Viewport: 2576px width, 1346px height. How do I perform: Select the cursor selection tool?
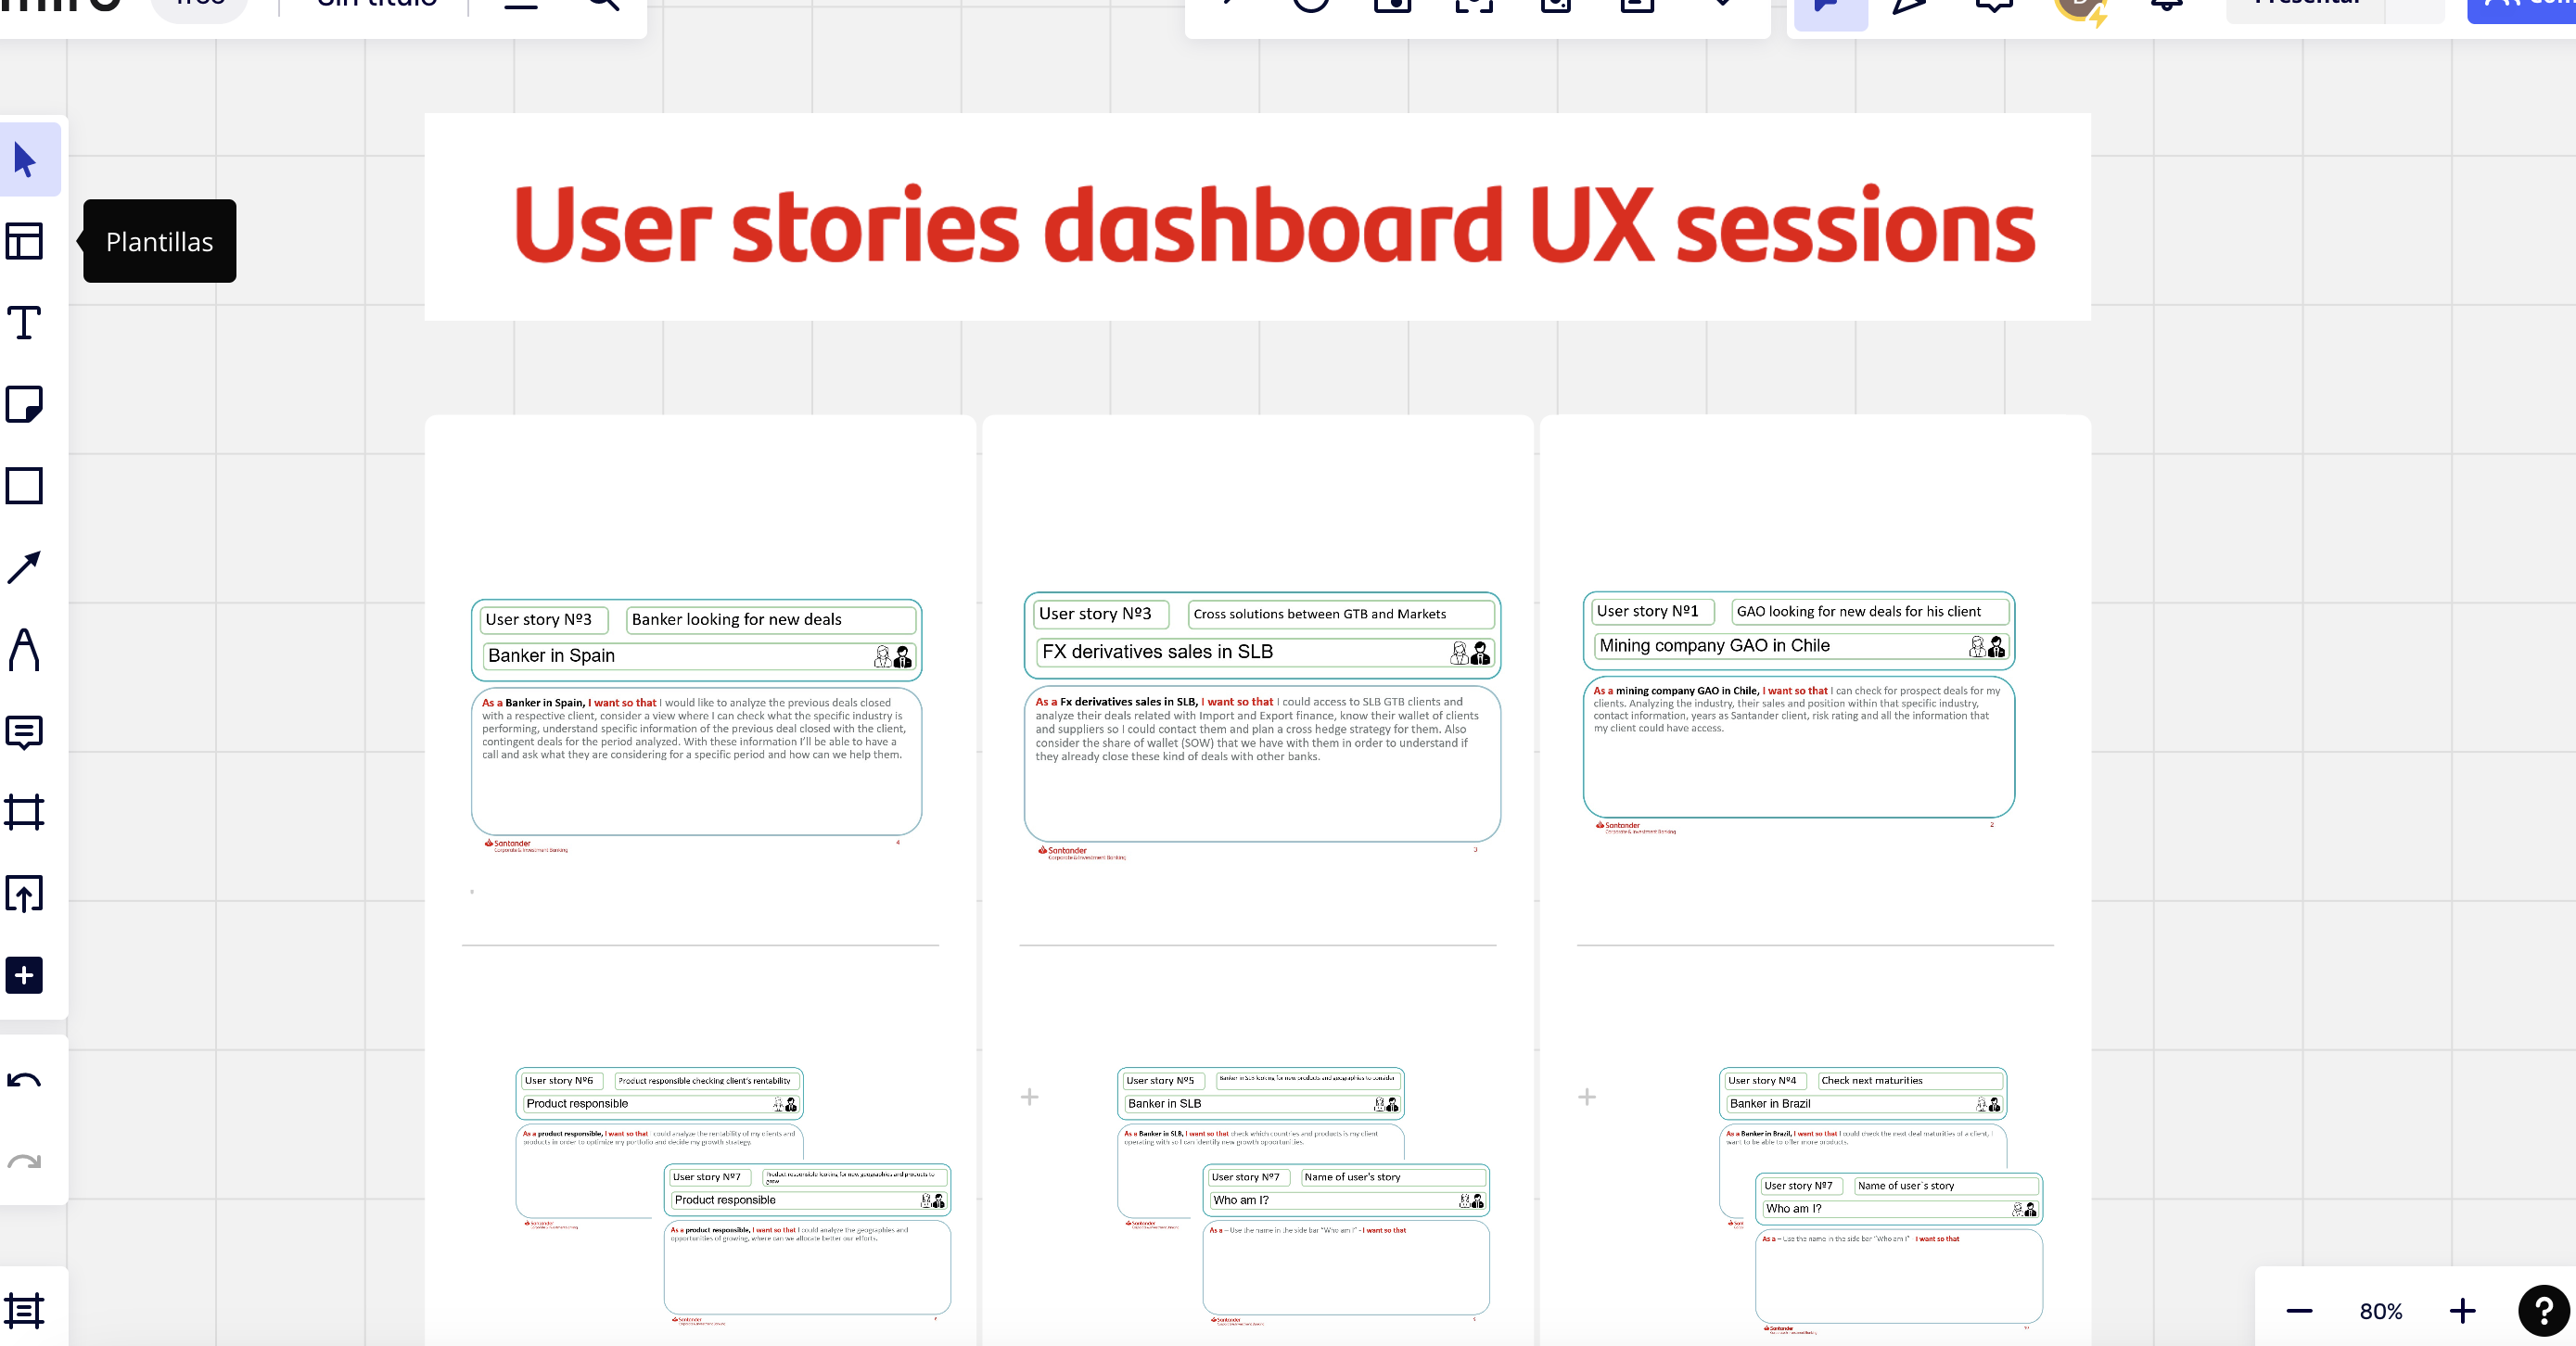pos(25,160)
